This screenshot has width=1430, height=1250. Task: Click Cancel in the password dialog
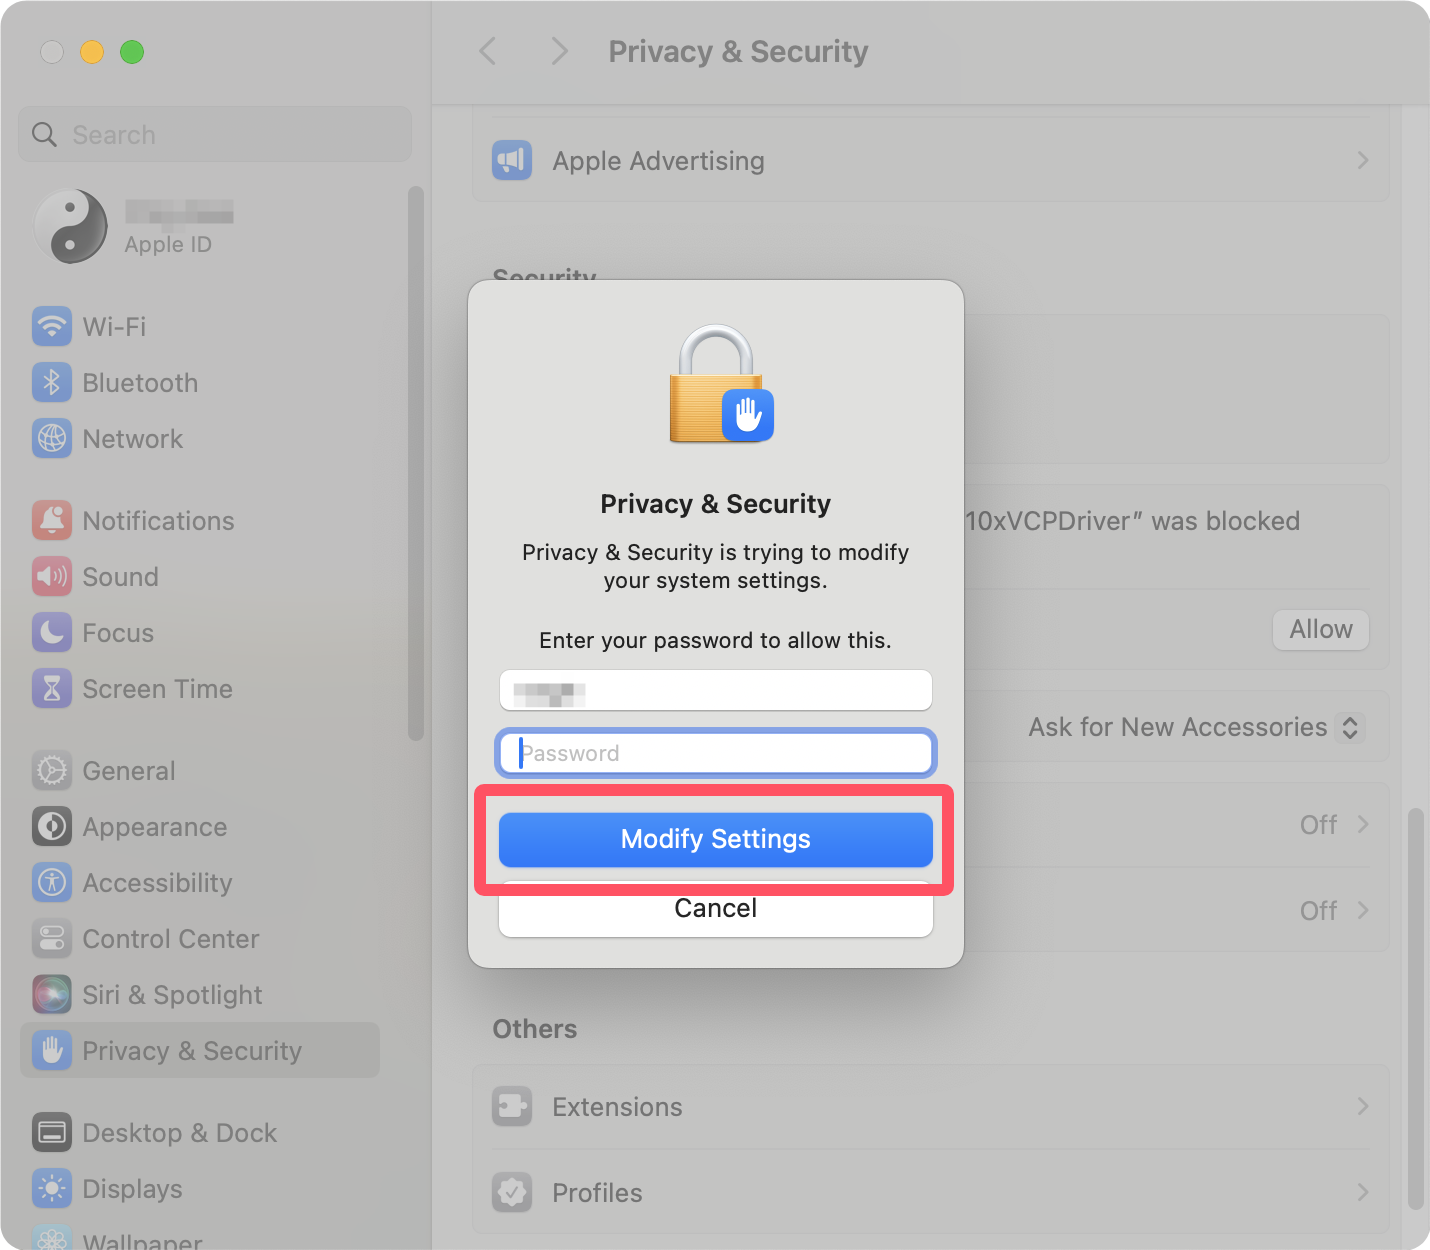715,912
